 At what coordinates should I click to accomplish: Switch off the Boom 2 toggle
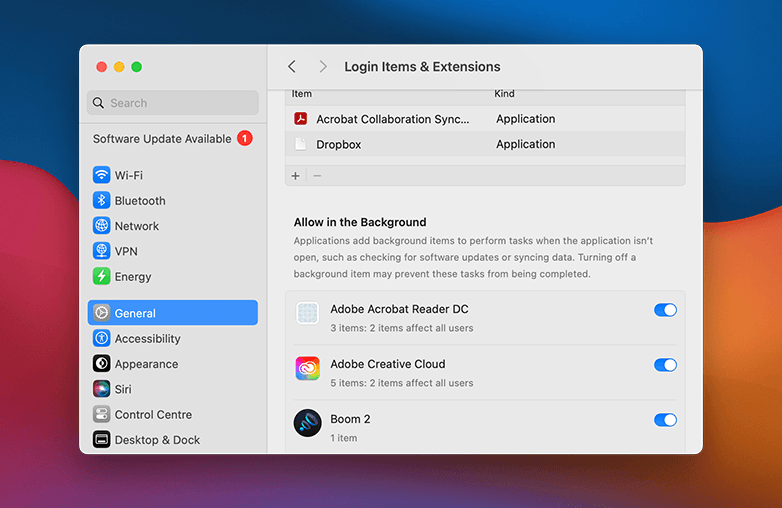(x=665, y=420)
